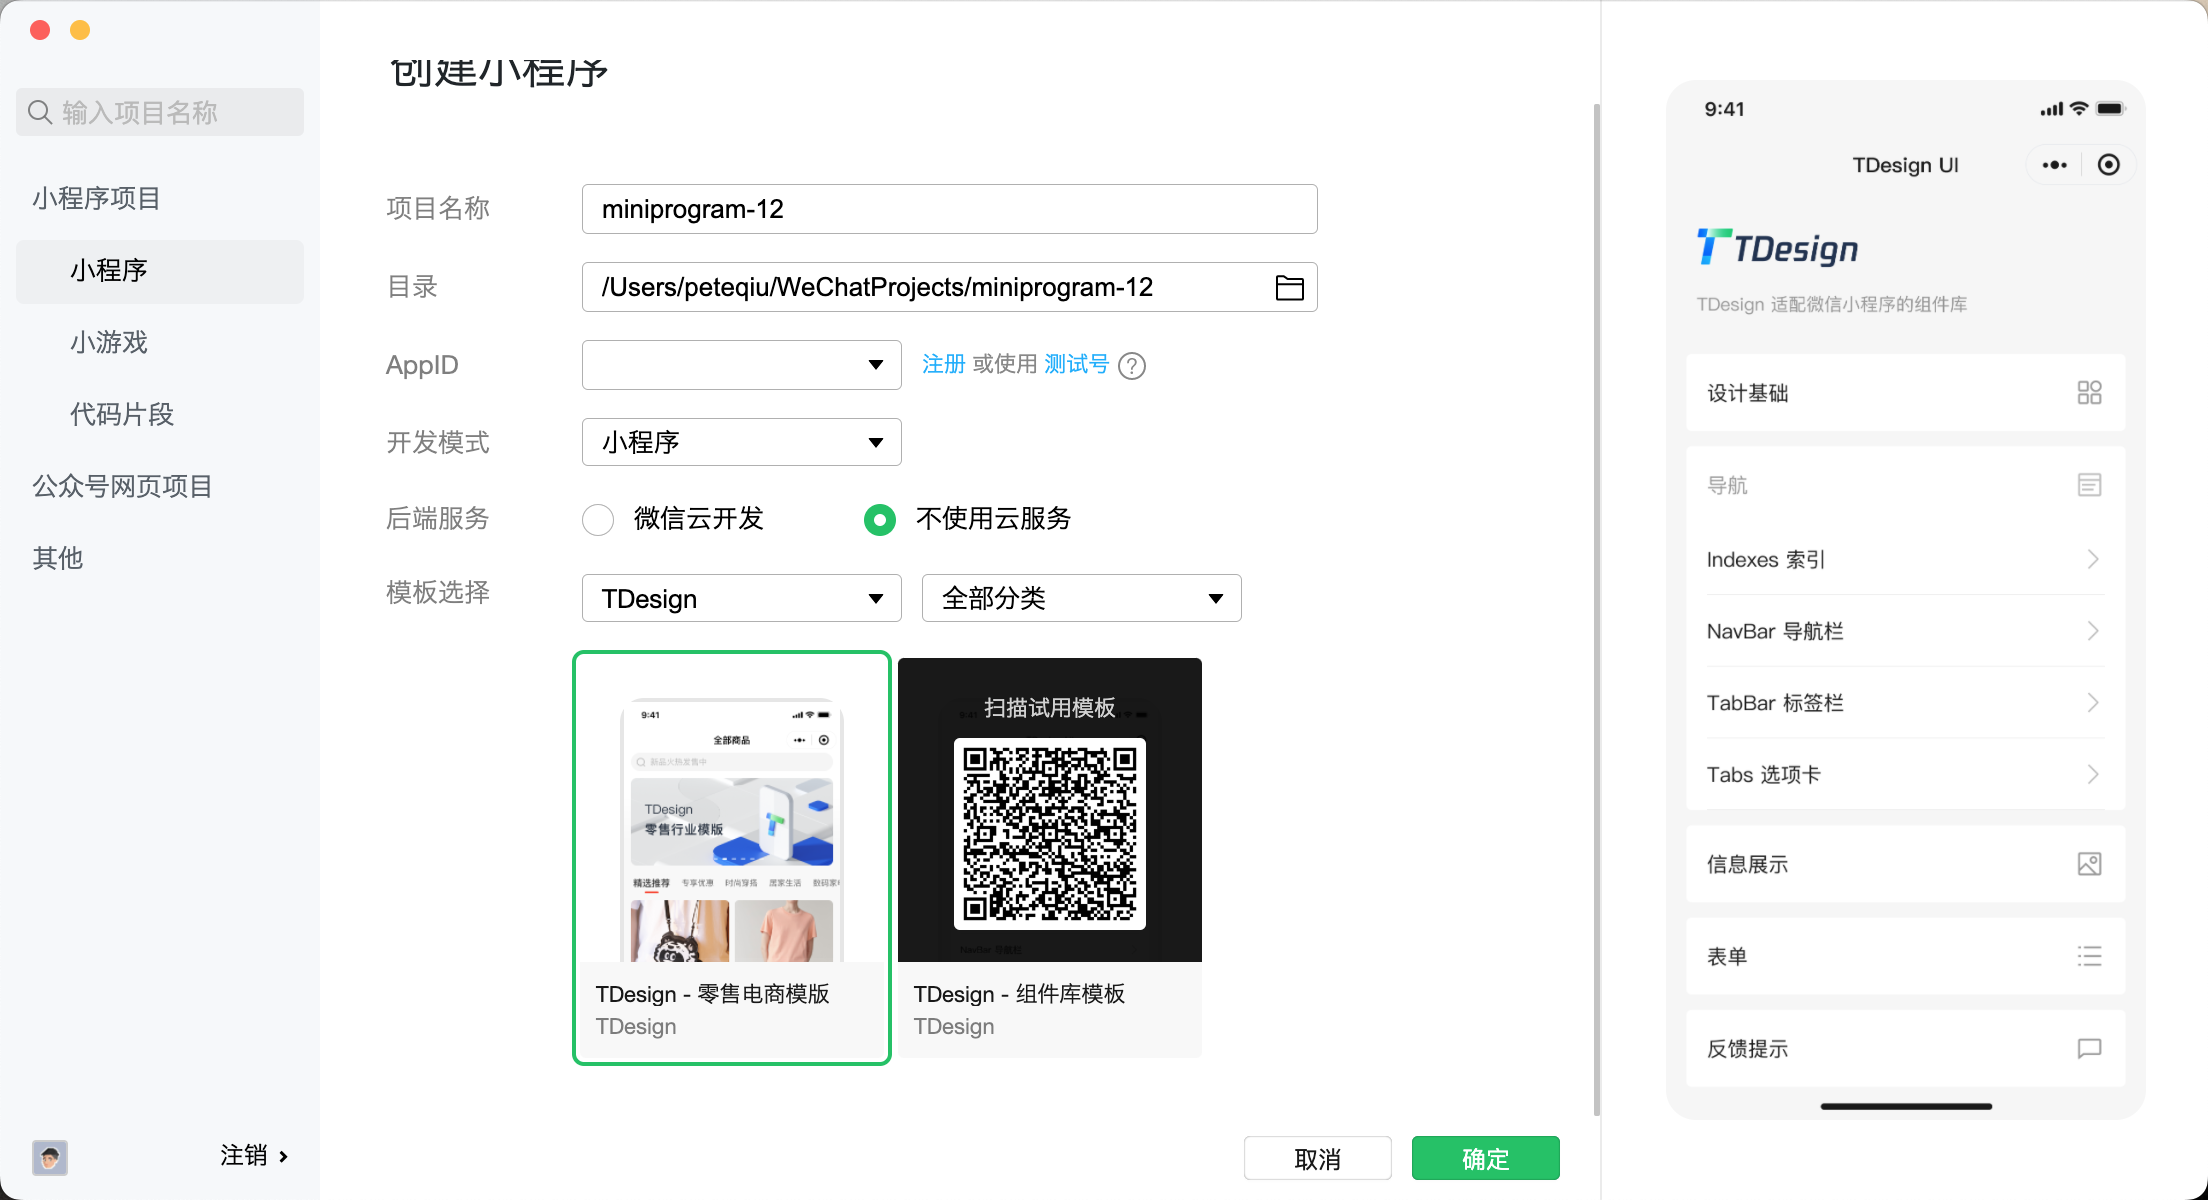
Task: Click the capsule menu dots in phone preview
Action: [x=2054, y=164]
